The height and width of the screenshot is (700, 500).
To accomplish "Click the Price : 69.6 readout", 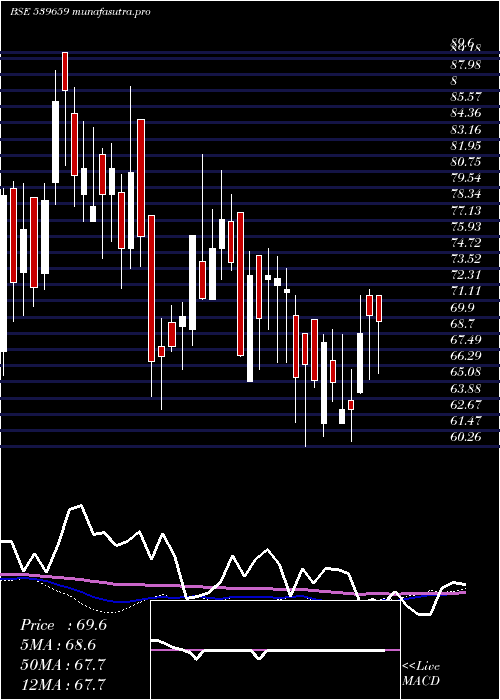I will (64, 625).
